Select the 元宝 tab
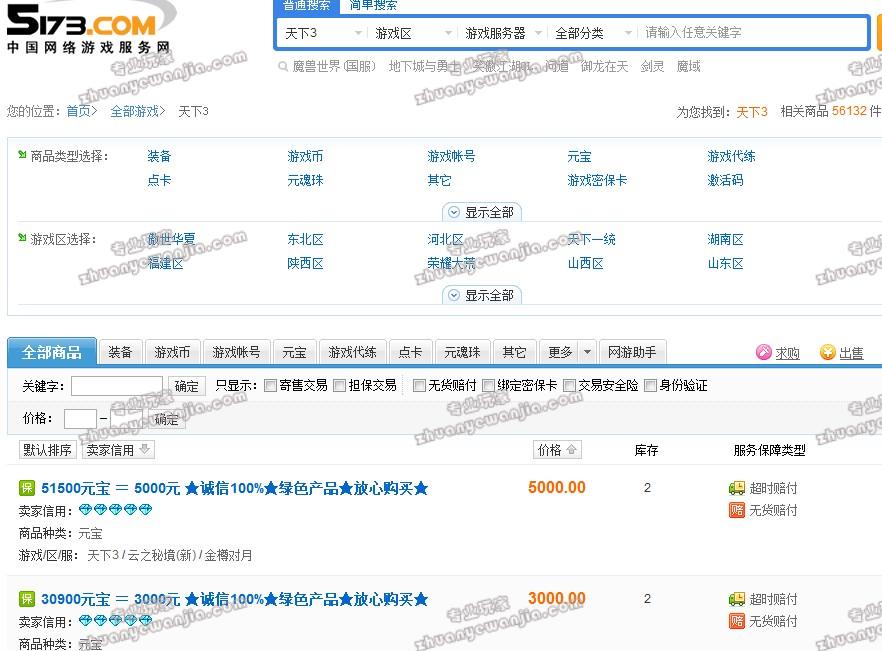Screen dimensions: 882x651 [294, 352]
